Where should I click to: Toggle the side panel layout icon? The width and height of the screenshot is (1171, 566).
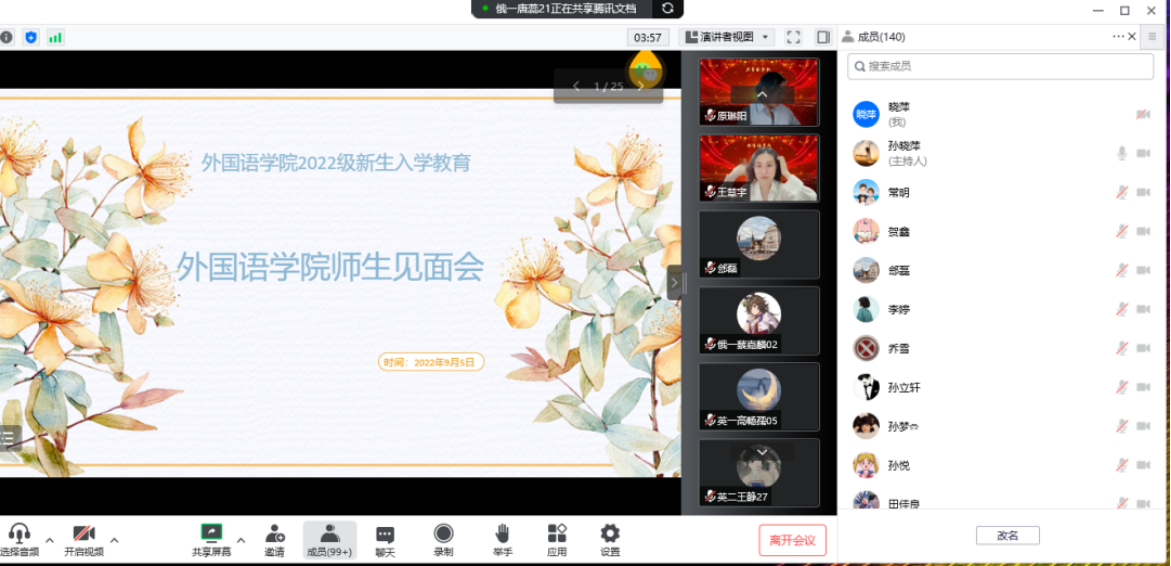point(823,37)
